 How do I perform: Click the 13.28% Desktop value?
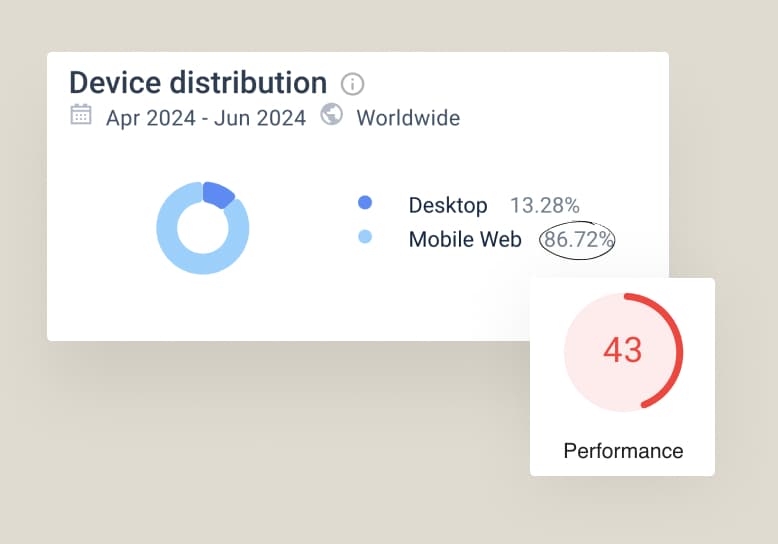544,206
